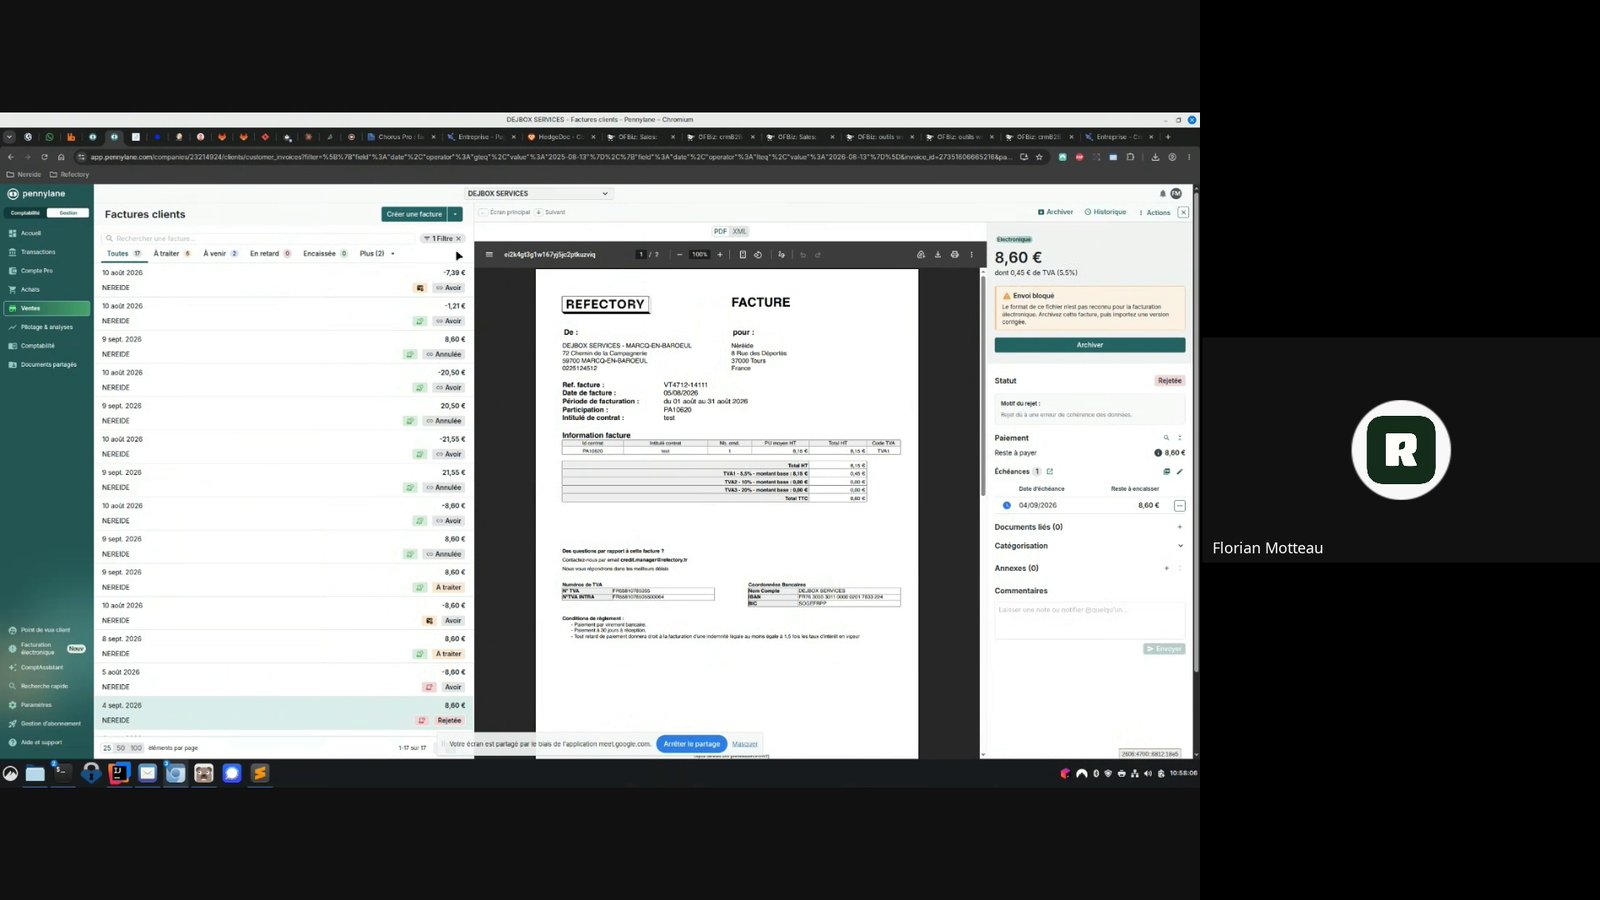This screenshot has width=1600, height=900.
Task: Select the Encaissée tab
Action: (x=325, y=254)
